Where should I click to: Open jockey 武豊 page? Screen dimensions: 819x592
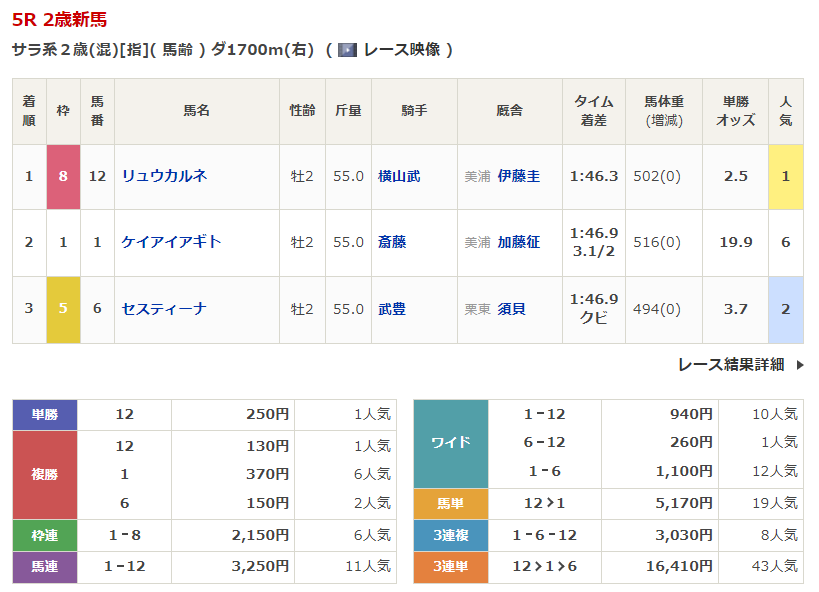tap(392, 309)
